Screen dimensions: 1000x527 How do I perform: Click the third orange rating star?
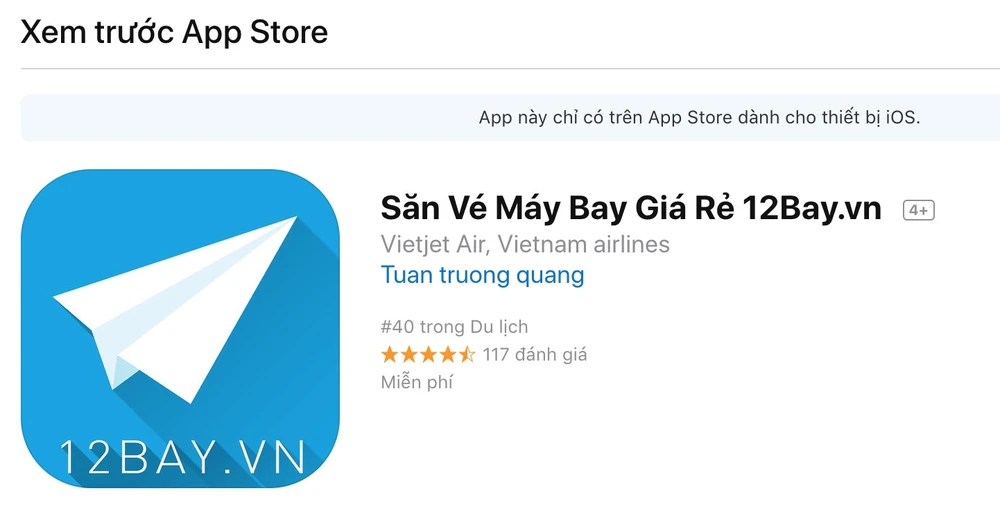pyautogui.click(x=428, y=354)
